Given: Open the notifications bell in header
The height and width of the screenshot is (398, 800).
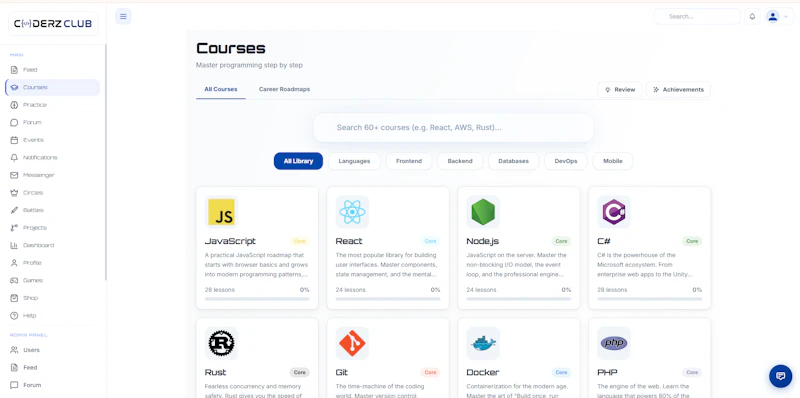Looking at the screenshot, I should coord(752,16).
